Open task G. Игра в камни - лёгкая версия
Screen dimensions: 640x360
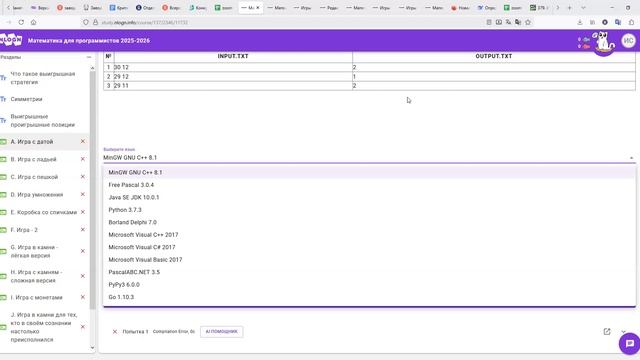35,251
